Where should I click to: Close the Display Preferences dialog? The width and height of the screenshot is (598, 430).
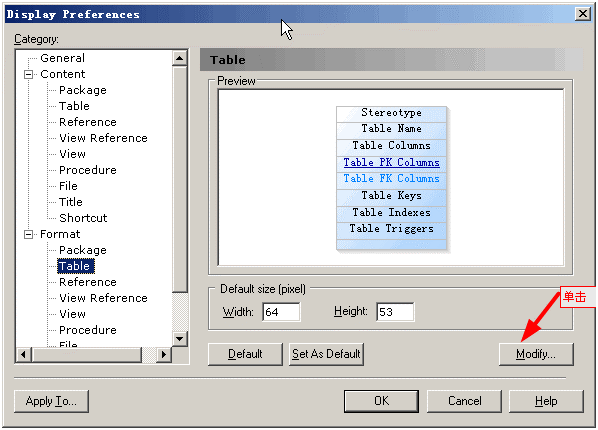point(583,14)
